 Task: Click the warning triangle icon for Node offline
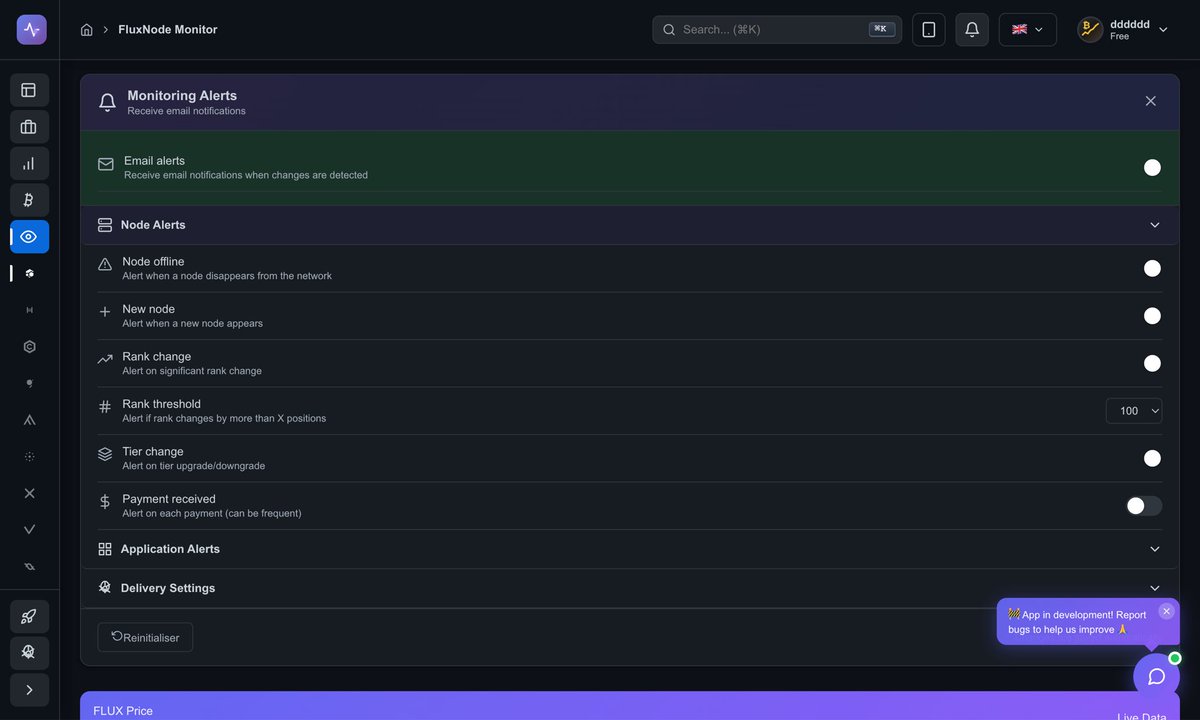105,265
